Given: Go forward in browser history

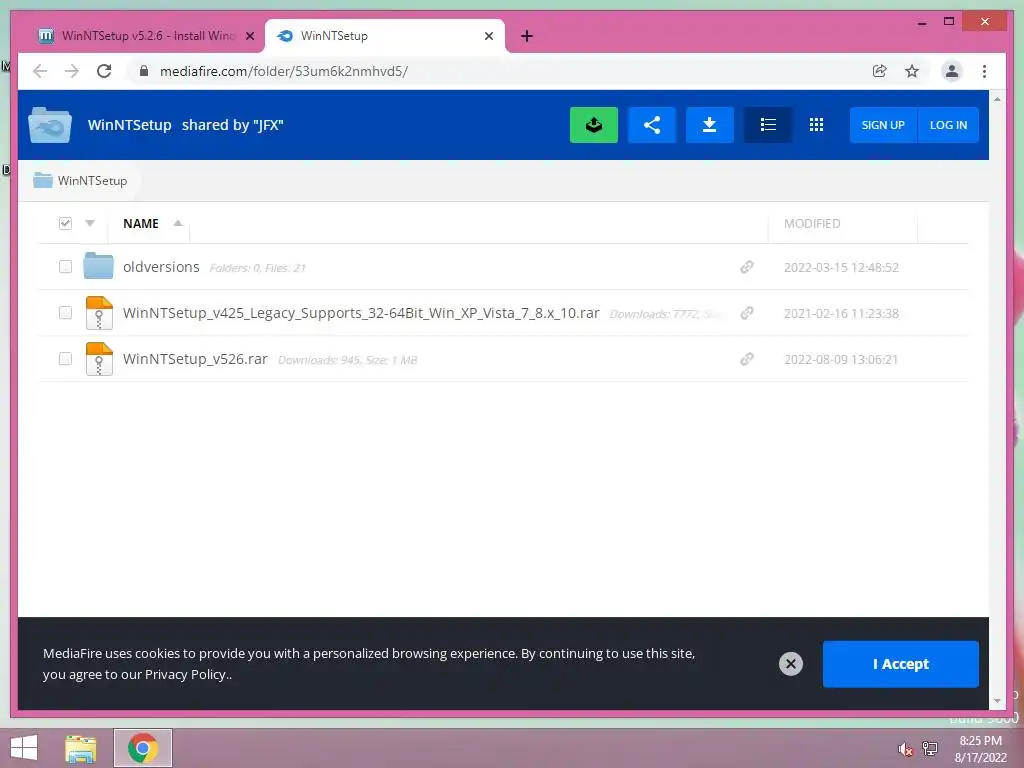Looking at the screenshot, I should point(72,71).
